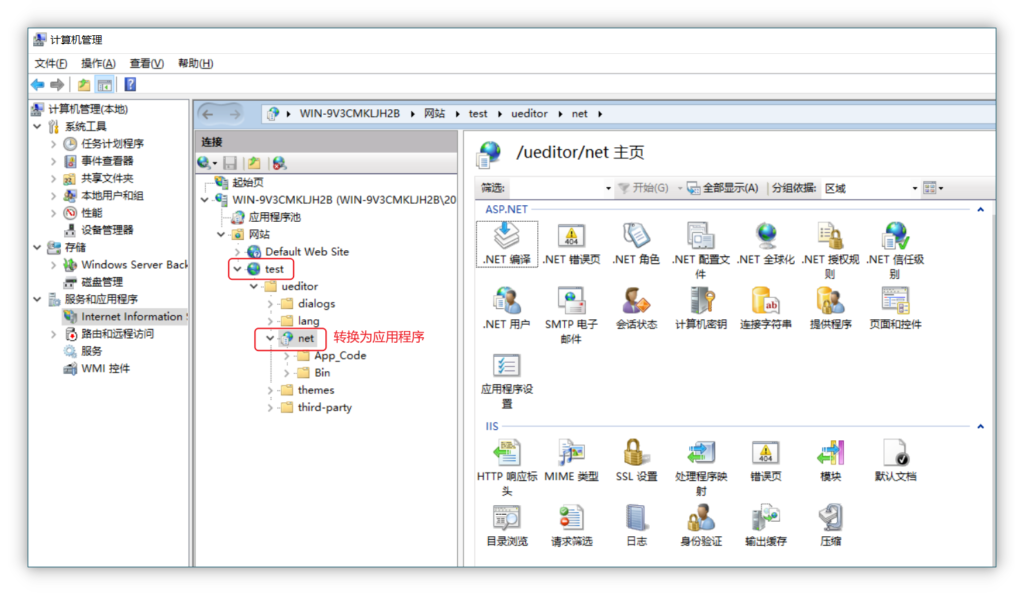Select 磁盘管理 in left tree
Image resolution: width=1024 pixels, height=595 pixels.
[102, 282]
